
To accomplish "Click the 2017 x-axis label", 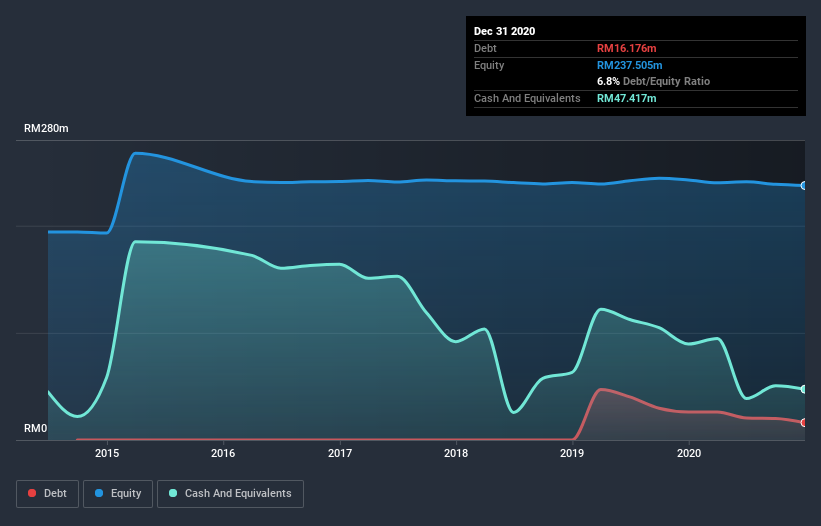I will tap(340, 453).
